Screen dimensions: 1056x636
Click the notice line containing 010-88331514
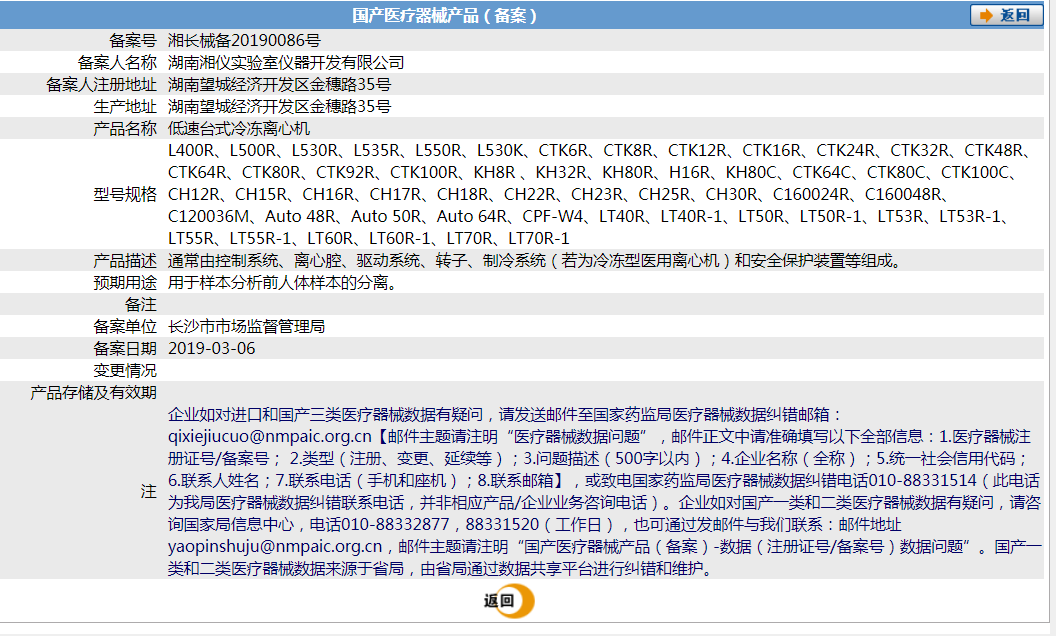tap(604, 480)
